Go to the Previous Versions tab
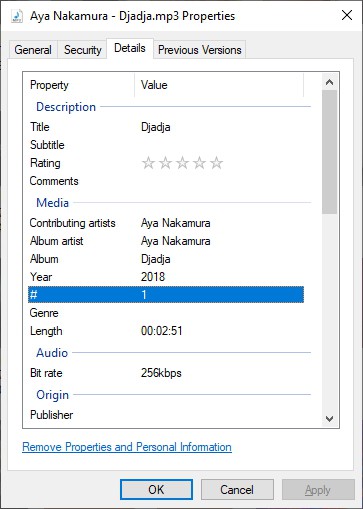Viewport: 363px width, 509px height. (199, 50)
